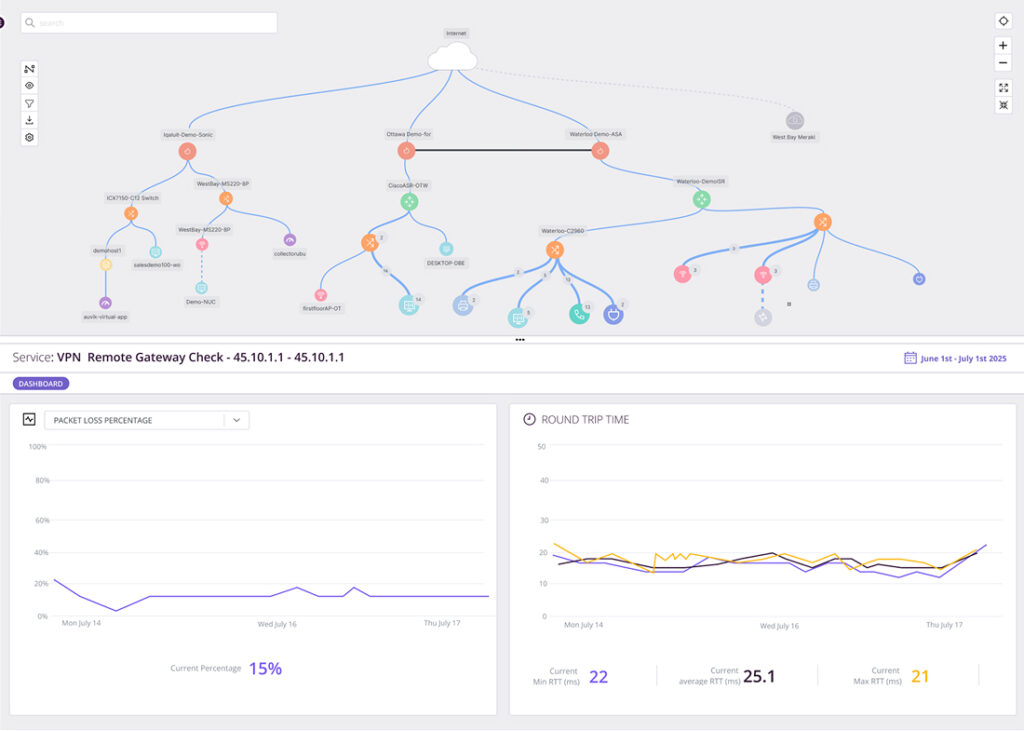Click the 'Thu July 17' label on round trip chart

click(x=944, y=625)
